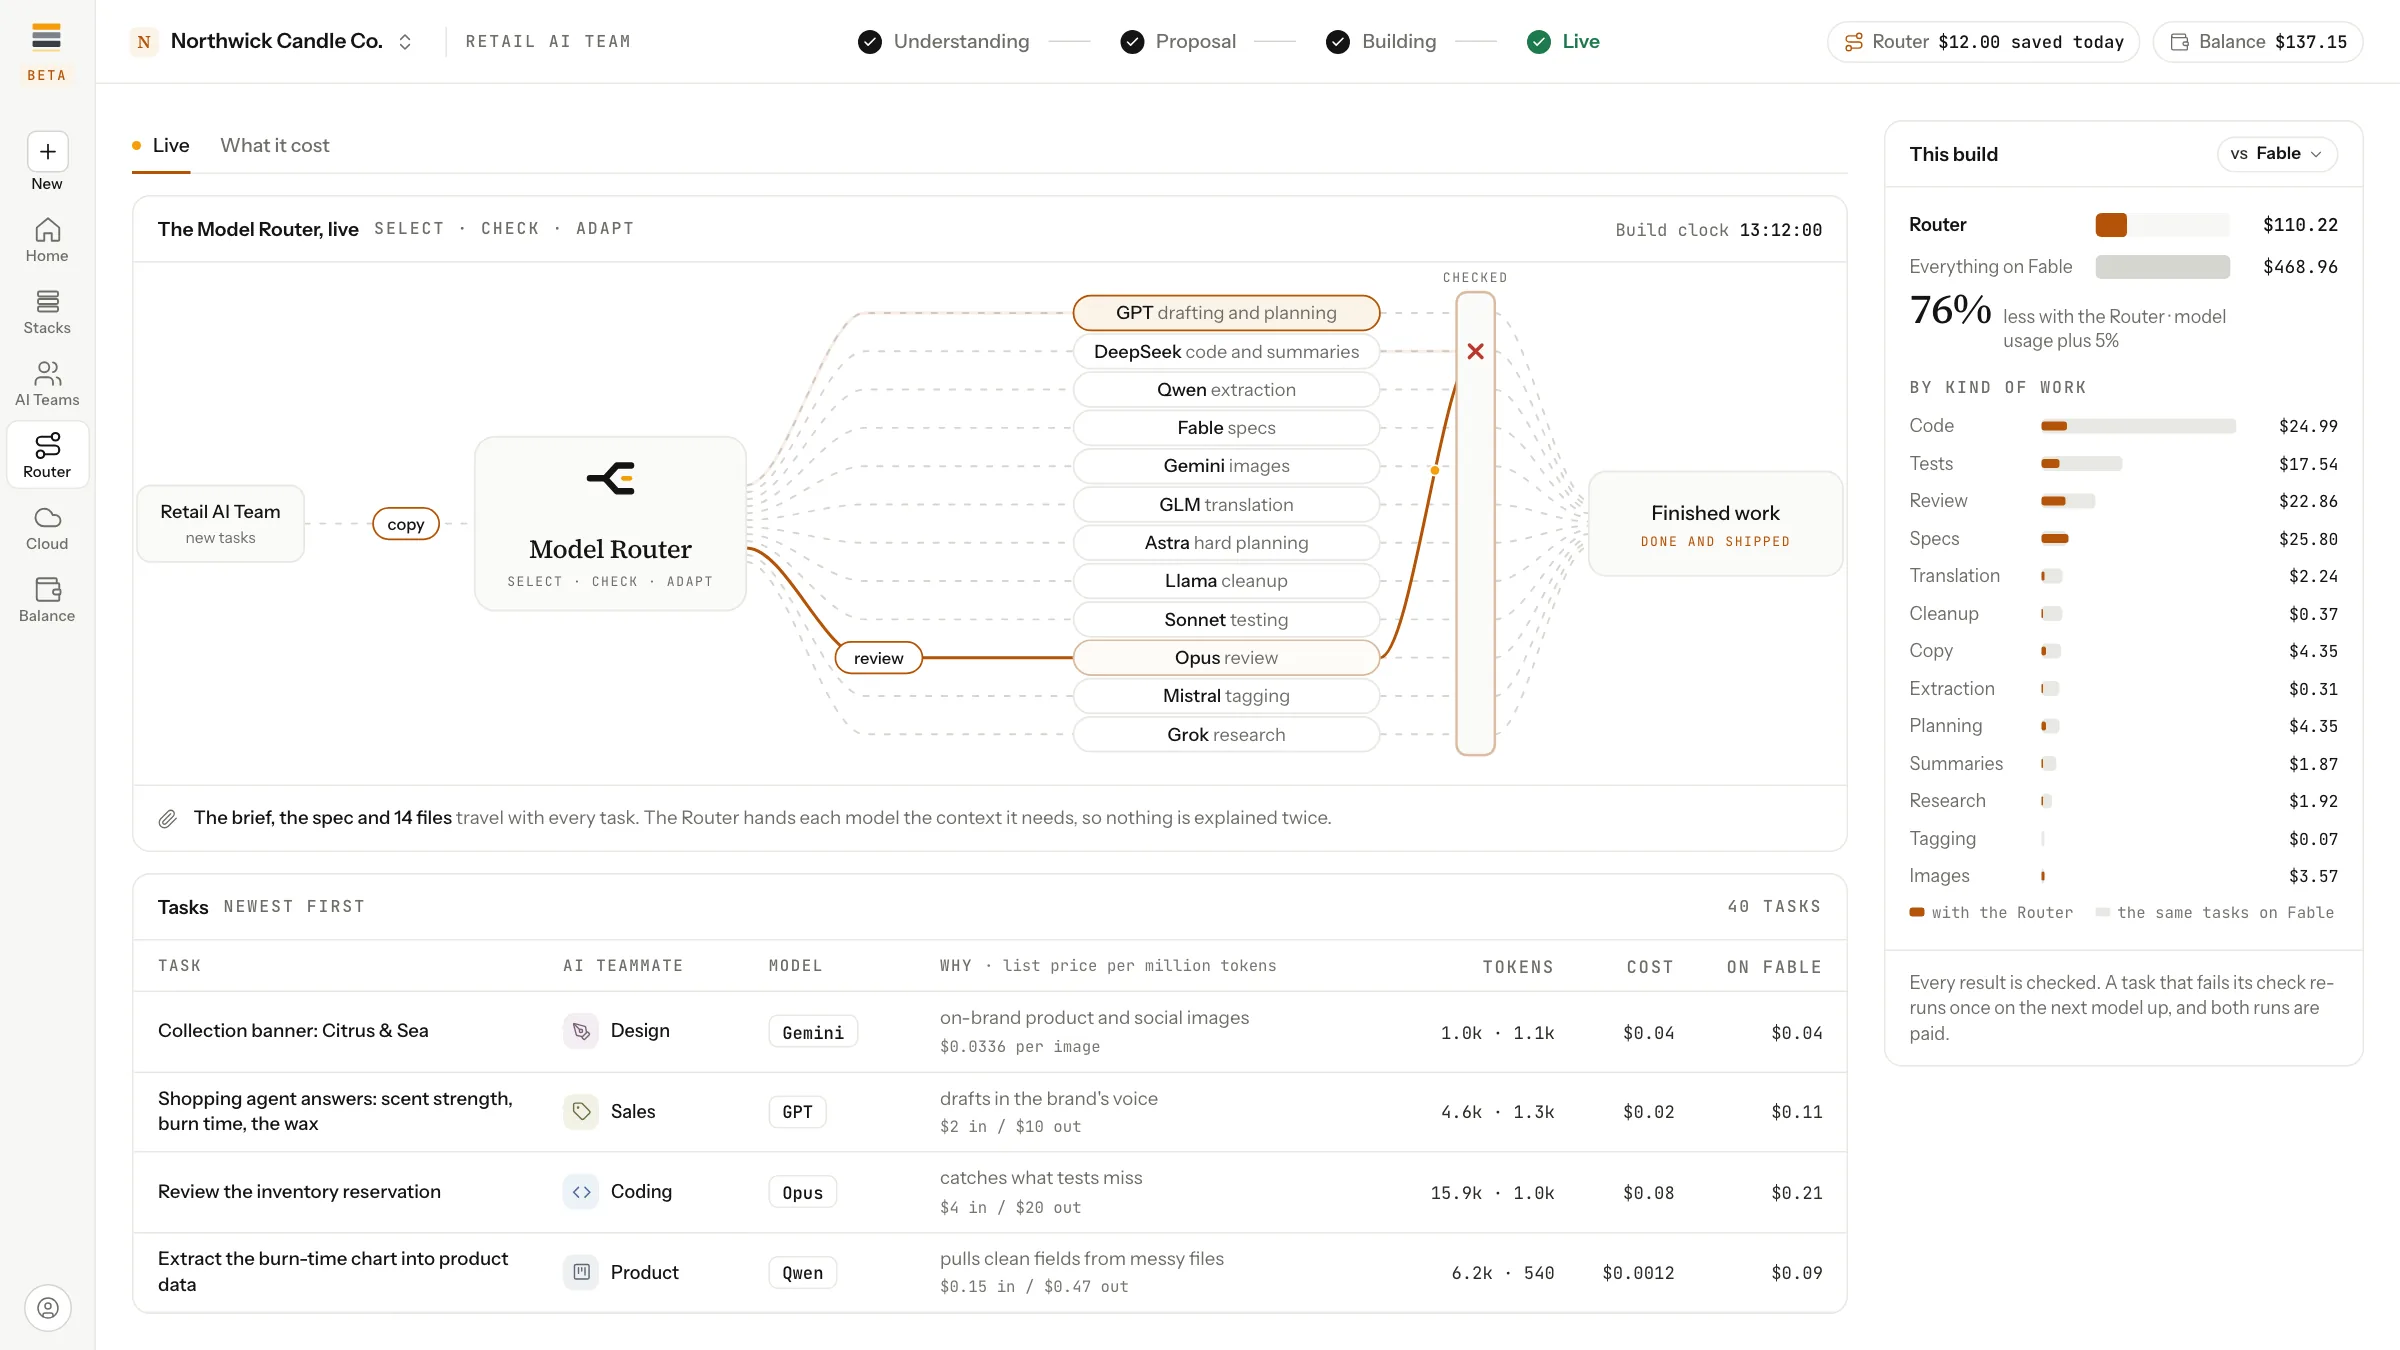This screenshot has width=2400, height=1350.
Task: Click the Retail AI Team node
Action: (220, 524)
